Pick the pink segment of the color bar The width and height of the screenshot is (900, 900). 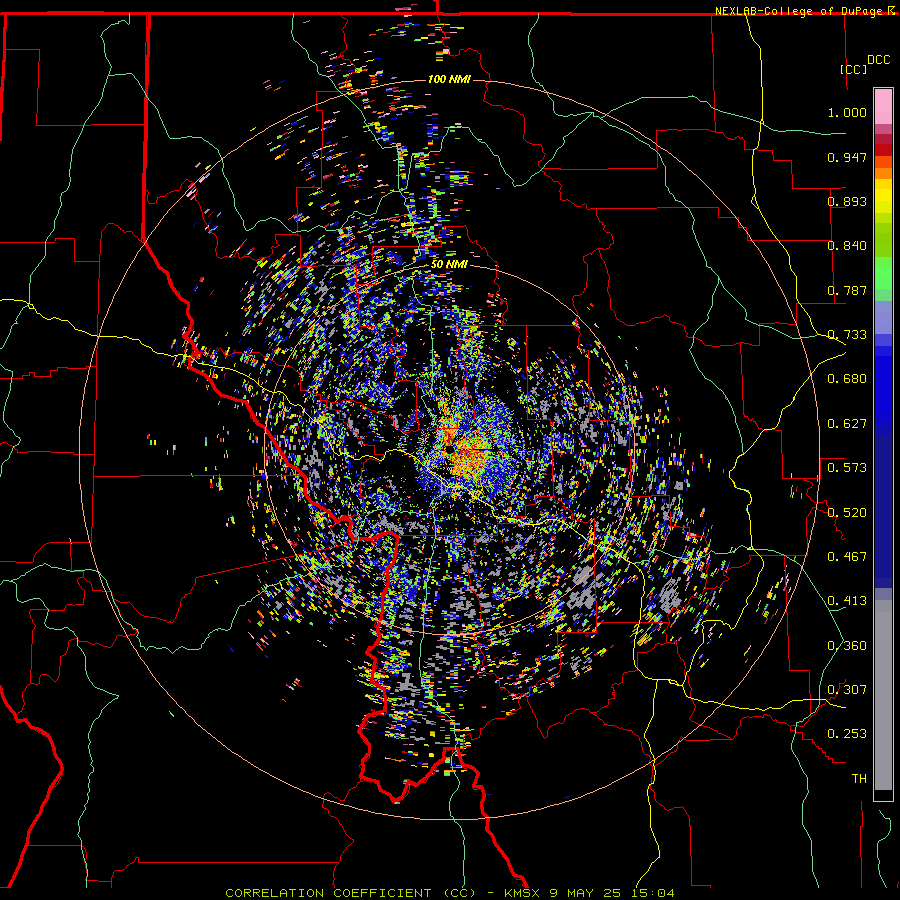coord(883,106)
